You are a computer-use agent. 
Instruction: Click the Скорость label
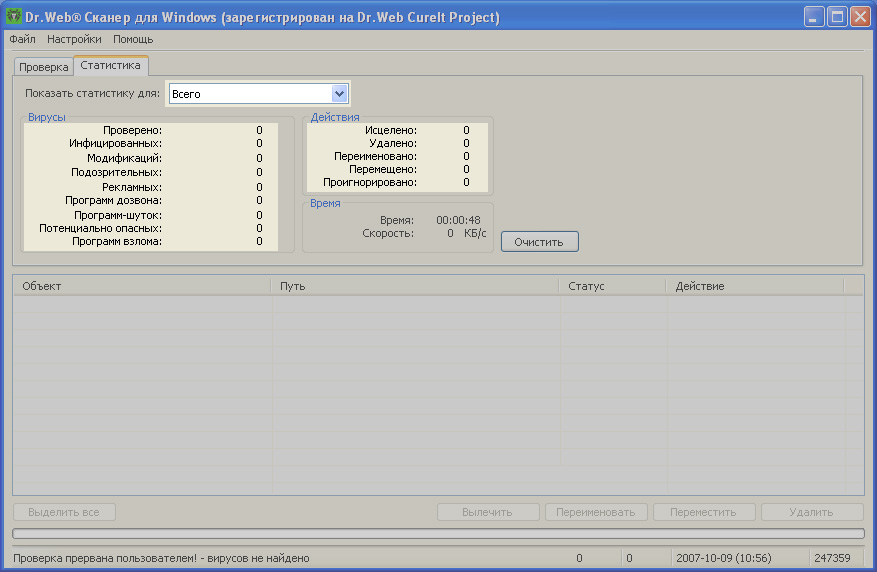coord(388,233)
